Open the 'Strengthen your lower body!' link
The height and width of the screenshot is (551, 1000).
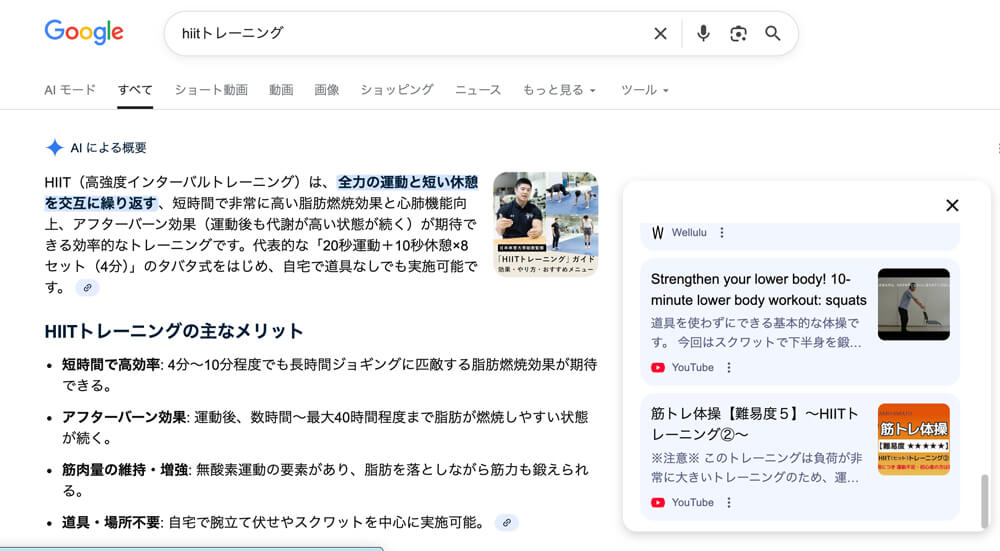(x=758, y=290)
